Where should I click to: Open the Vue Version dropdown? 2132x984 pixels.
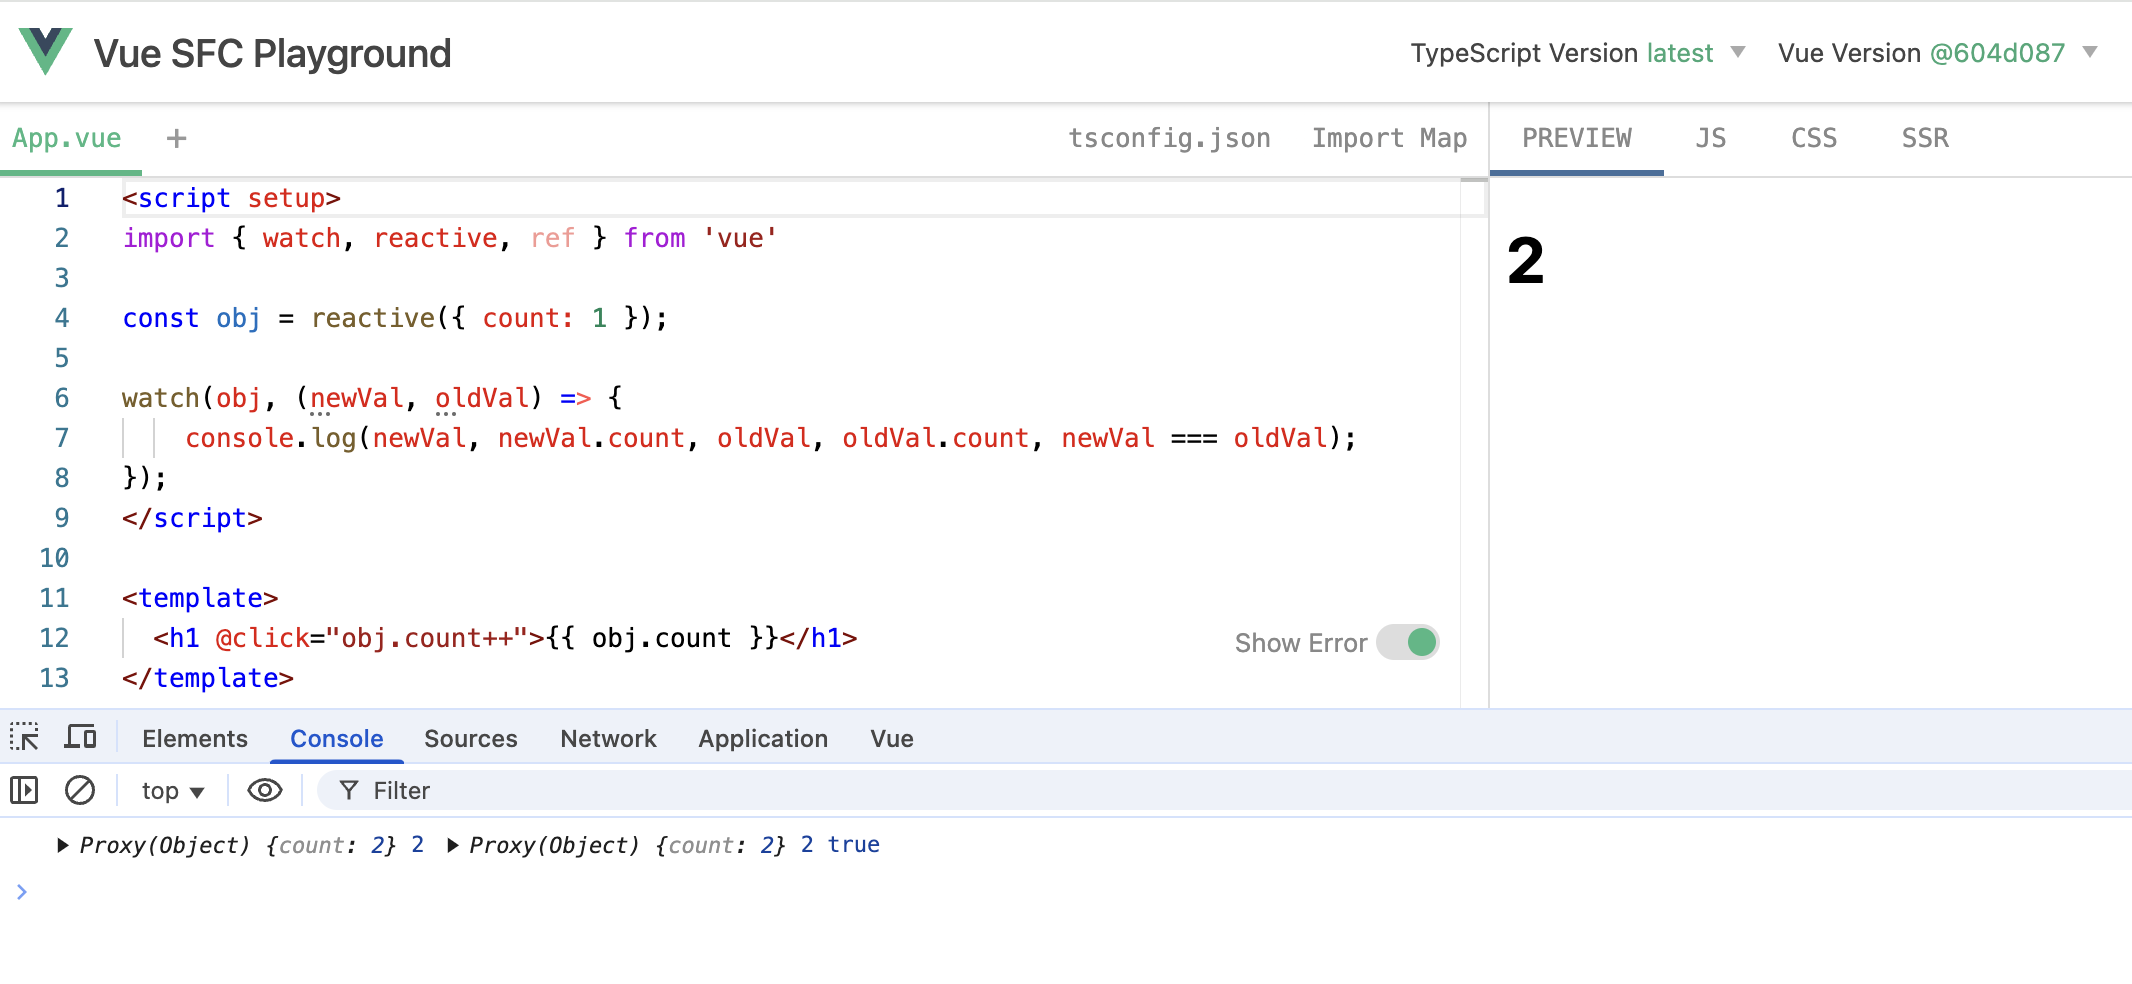pyautogui.click(x=1936, y=53)
